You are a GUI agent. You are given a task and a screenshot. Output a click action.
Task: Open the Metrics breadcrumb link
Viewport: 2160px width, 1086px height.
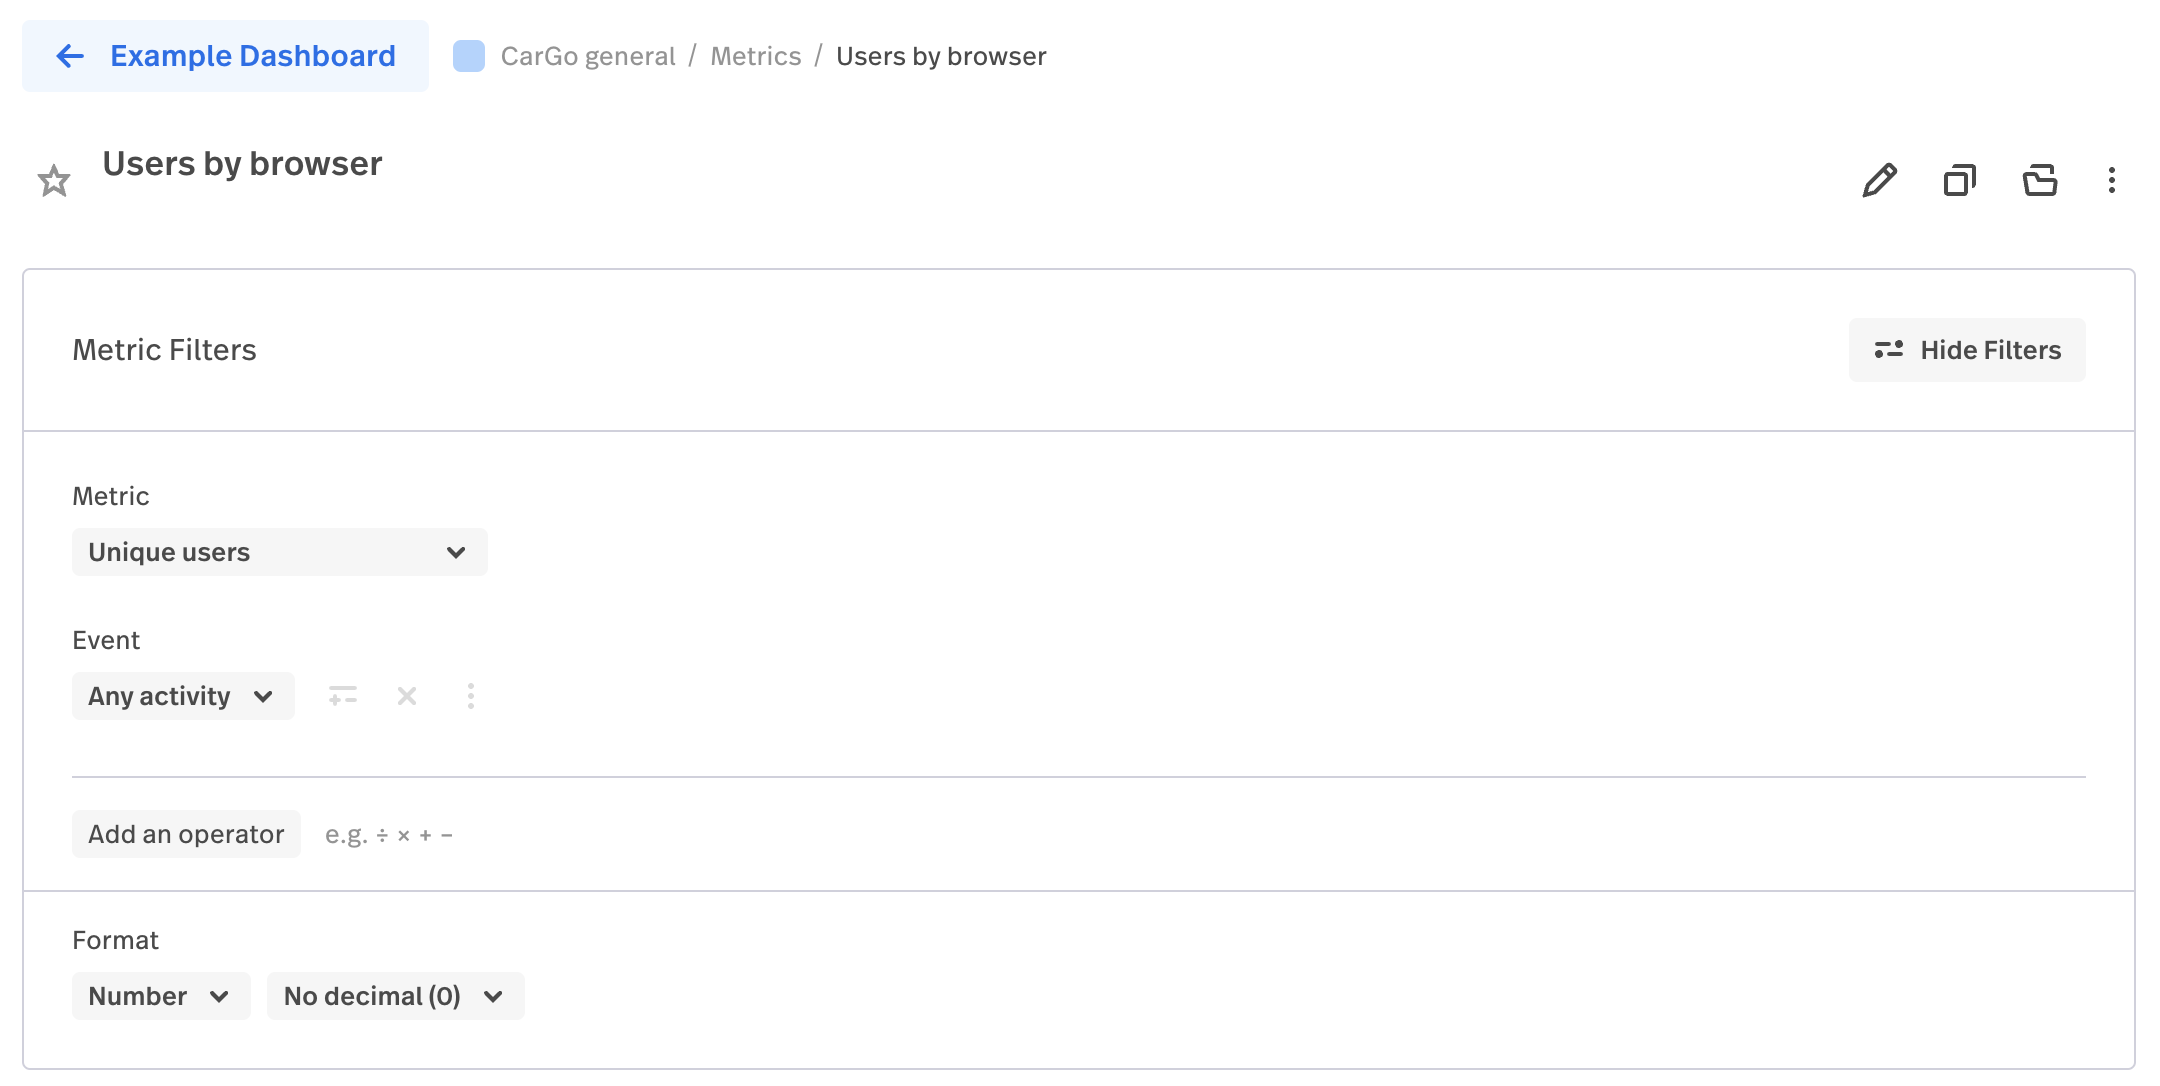(756, 56)
